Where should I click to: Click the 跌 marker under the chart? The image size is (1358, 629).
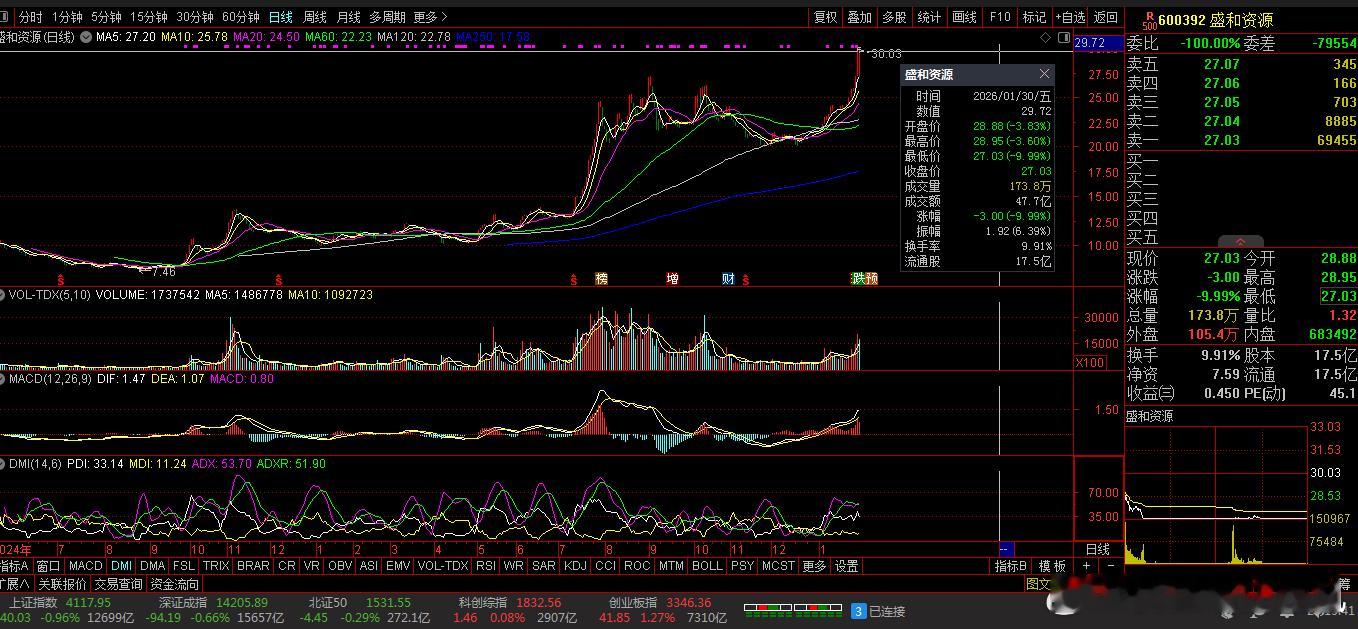coord(858,279)
